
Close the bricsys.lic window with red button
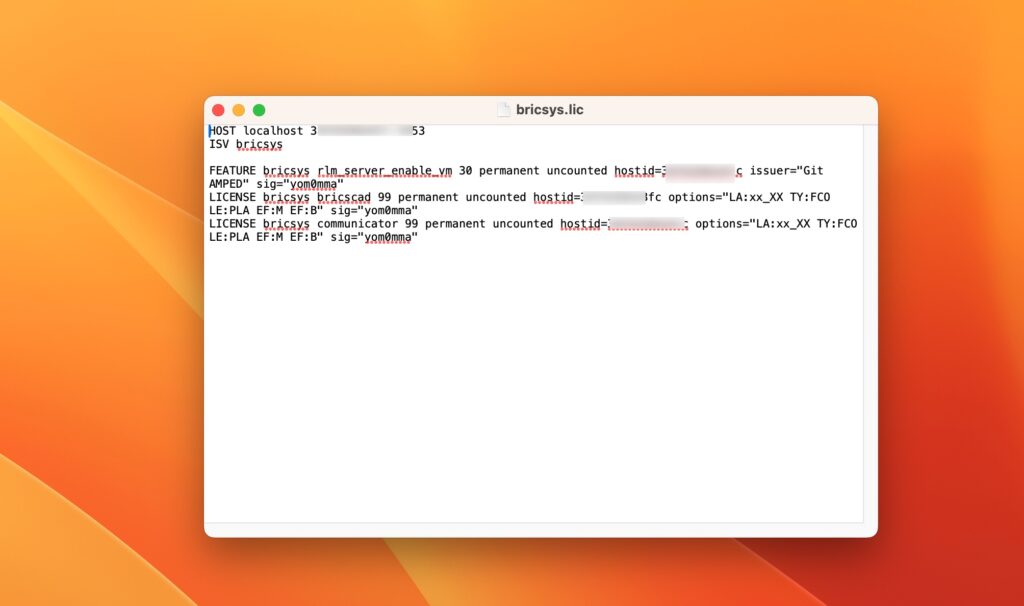pos(218,110)
